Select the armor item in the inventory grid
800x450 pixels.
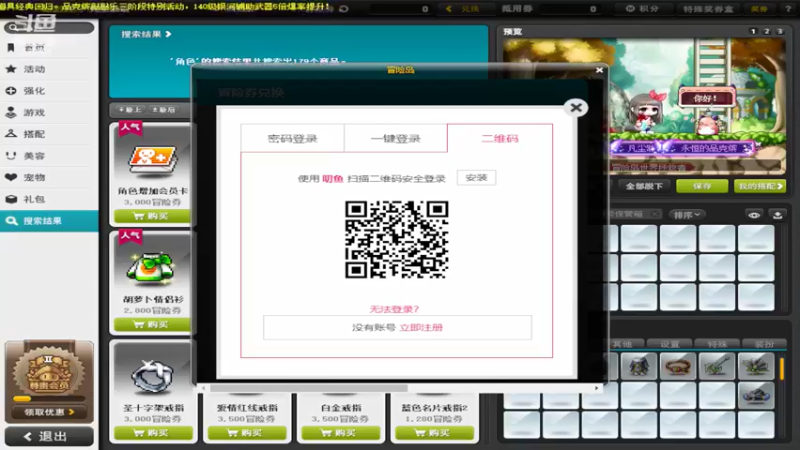coord(639,366)
